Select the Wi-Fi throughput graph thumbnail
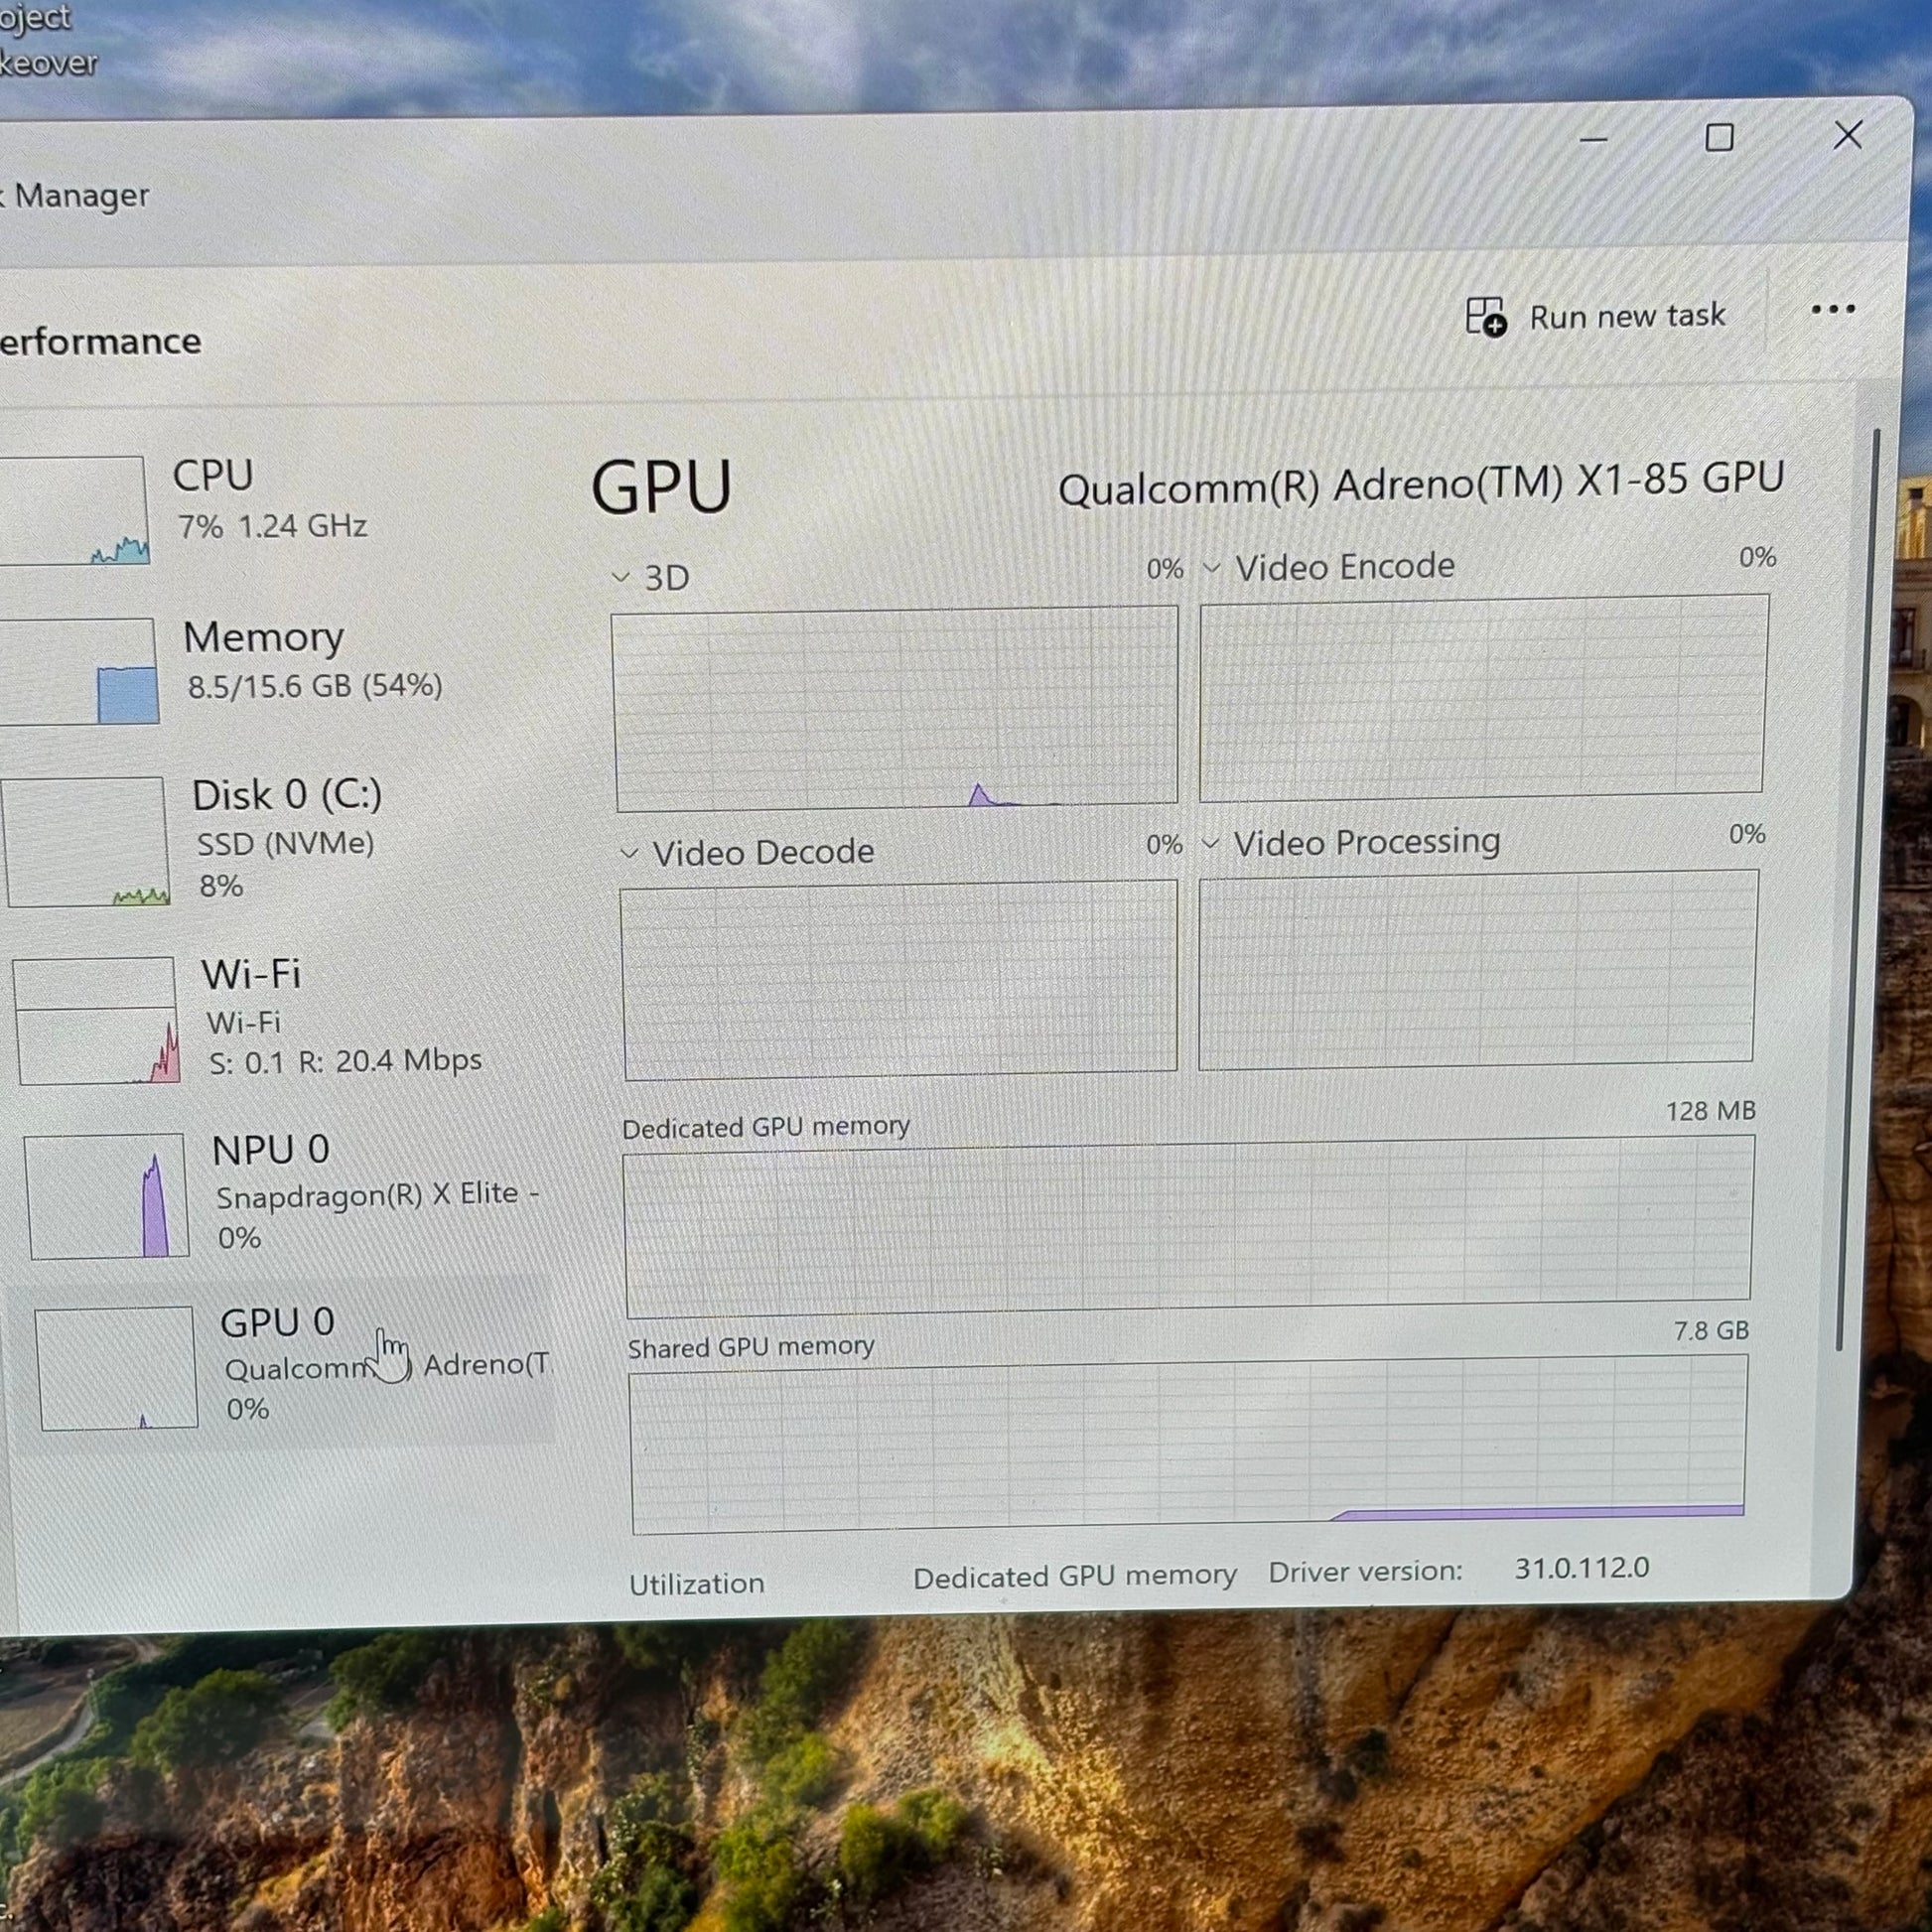This screenshot has height=1932, width=1932. pyautogui.click(x=97, y=1021)
